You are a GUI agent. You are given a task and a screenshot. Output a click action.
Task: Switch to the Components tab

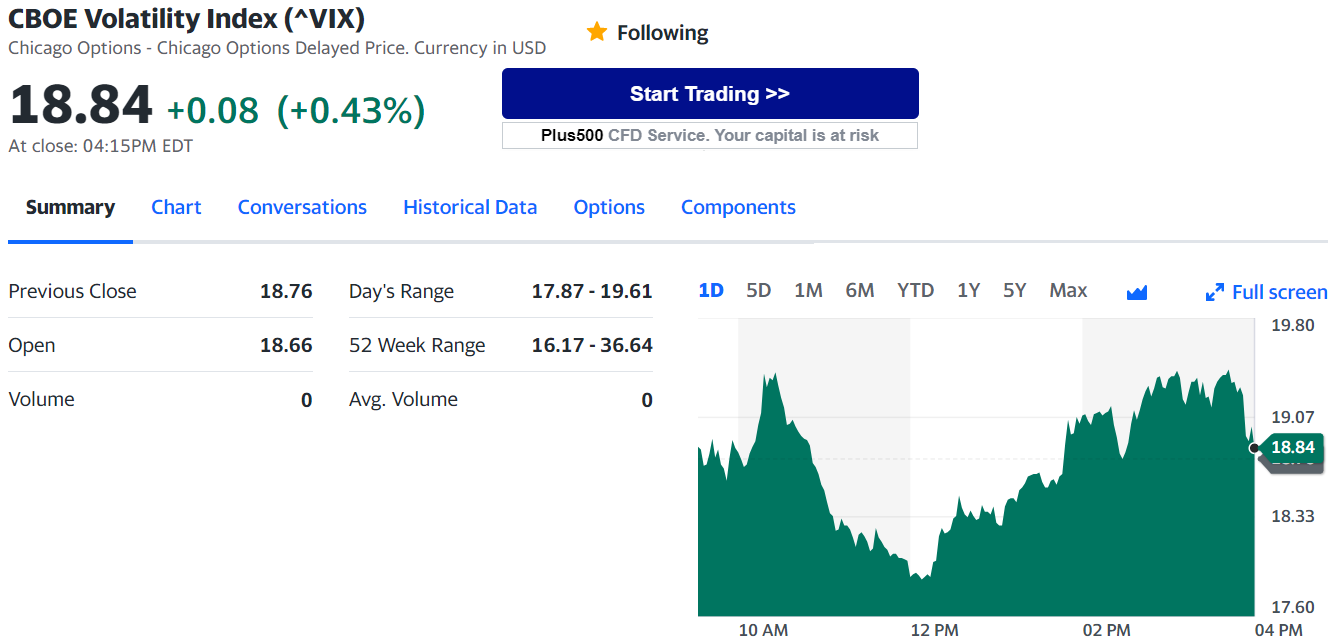click(738, 207)
